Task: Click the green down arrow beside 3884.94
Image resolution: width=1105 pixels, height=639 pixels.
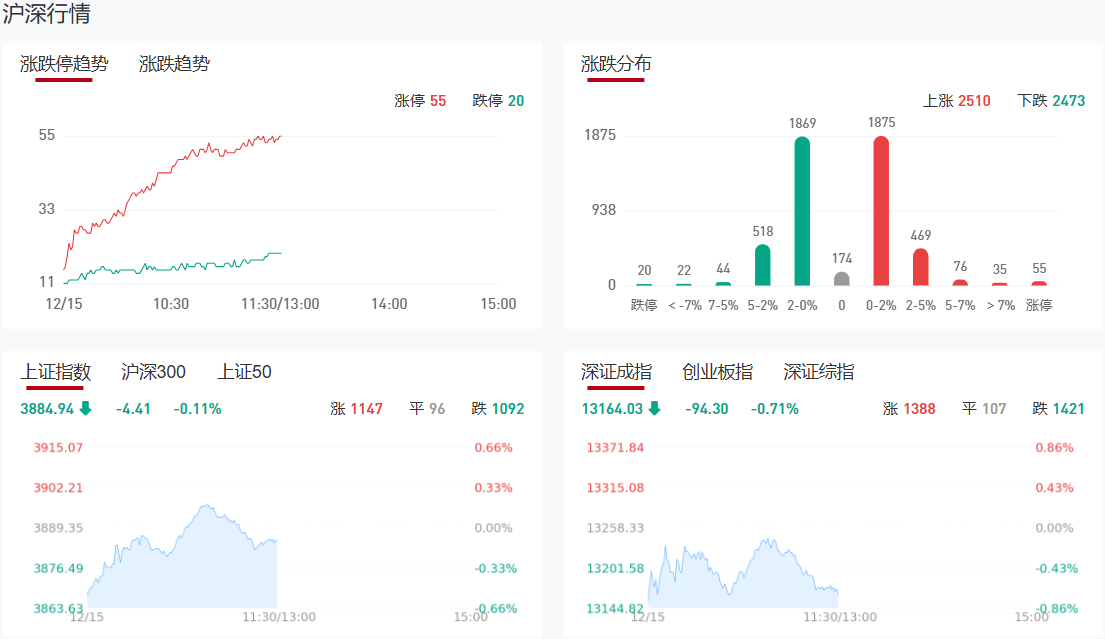Action: (85, 408)
